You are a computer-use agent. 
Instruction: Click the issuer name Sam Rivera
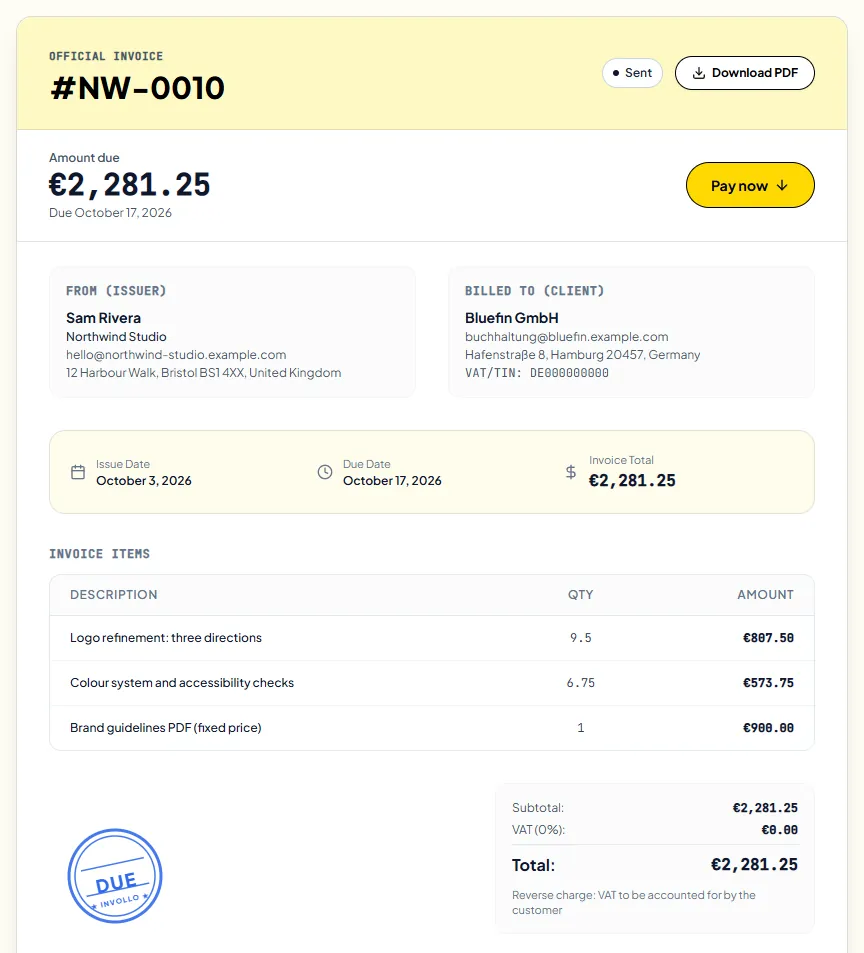[103, 318]
